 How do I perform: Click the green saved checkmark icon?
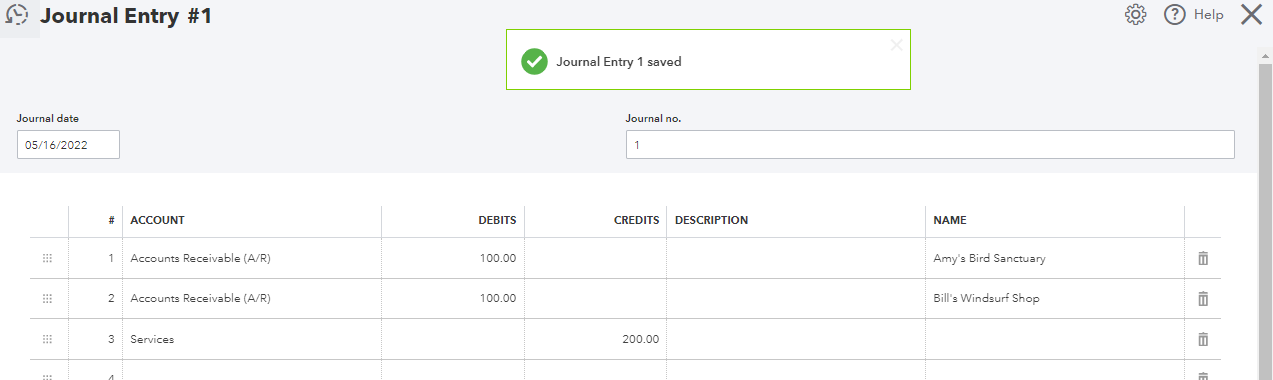click(x=534, y=61)
